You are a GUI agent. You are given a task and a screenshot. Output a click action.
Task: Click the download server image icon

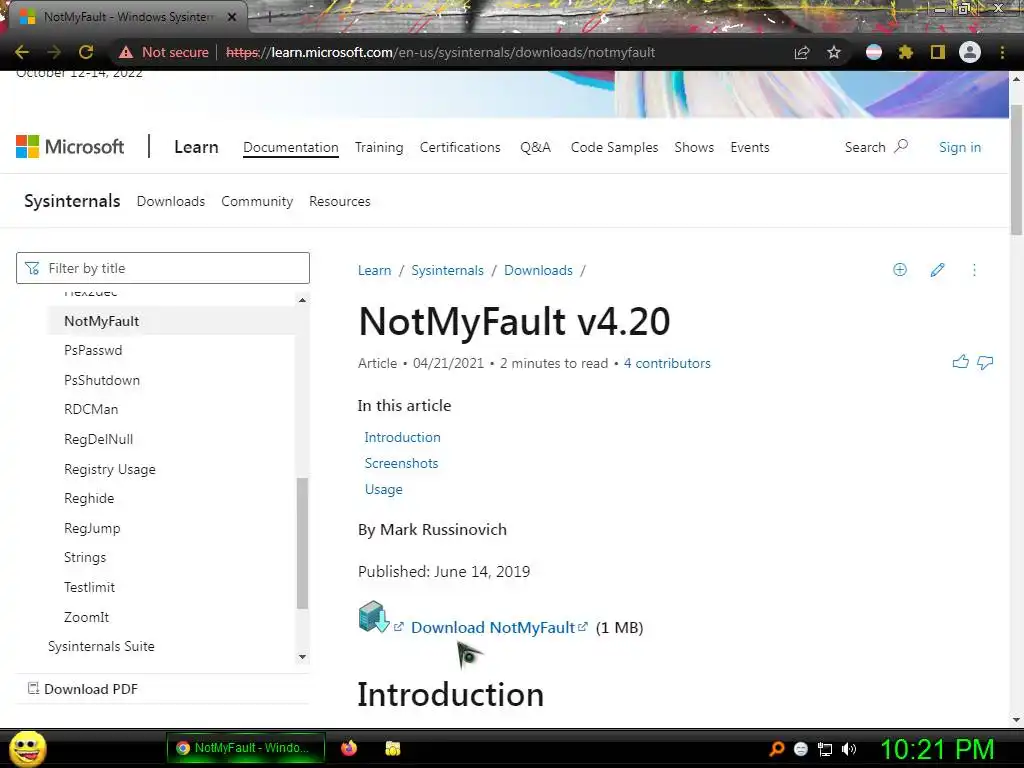coord(374,617)
